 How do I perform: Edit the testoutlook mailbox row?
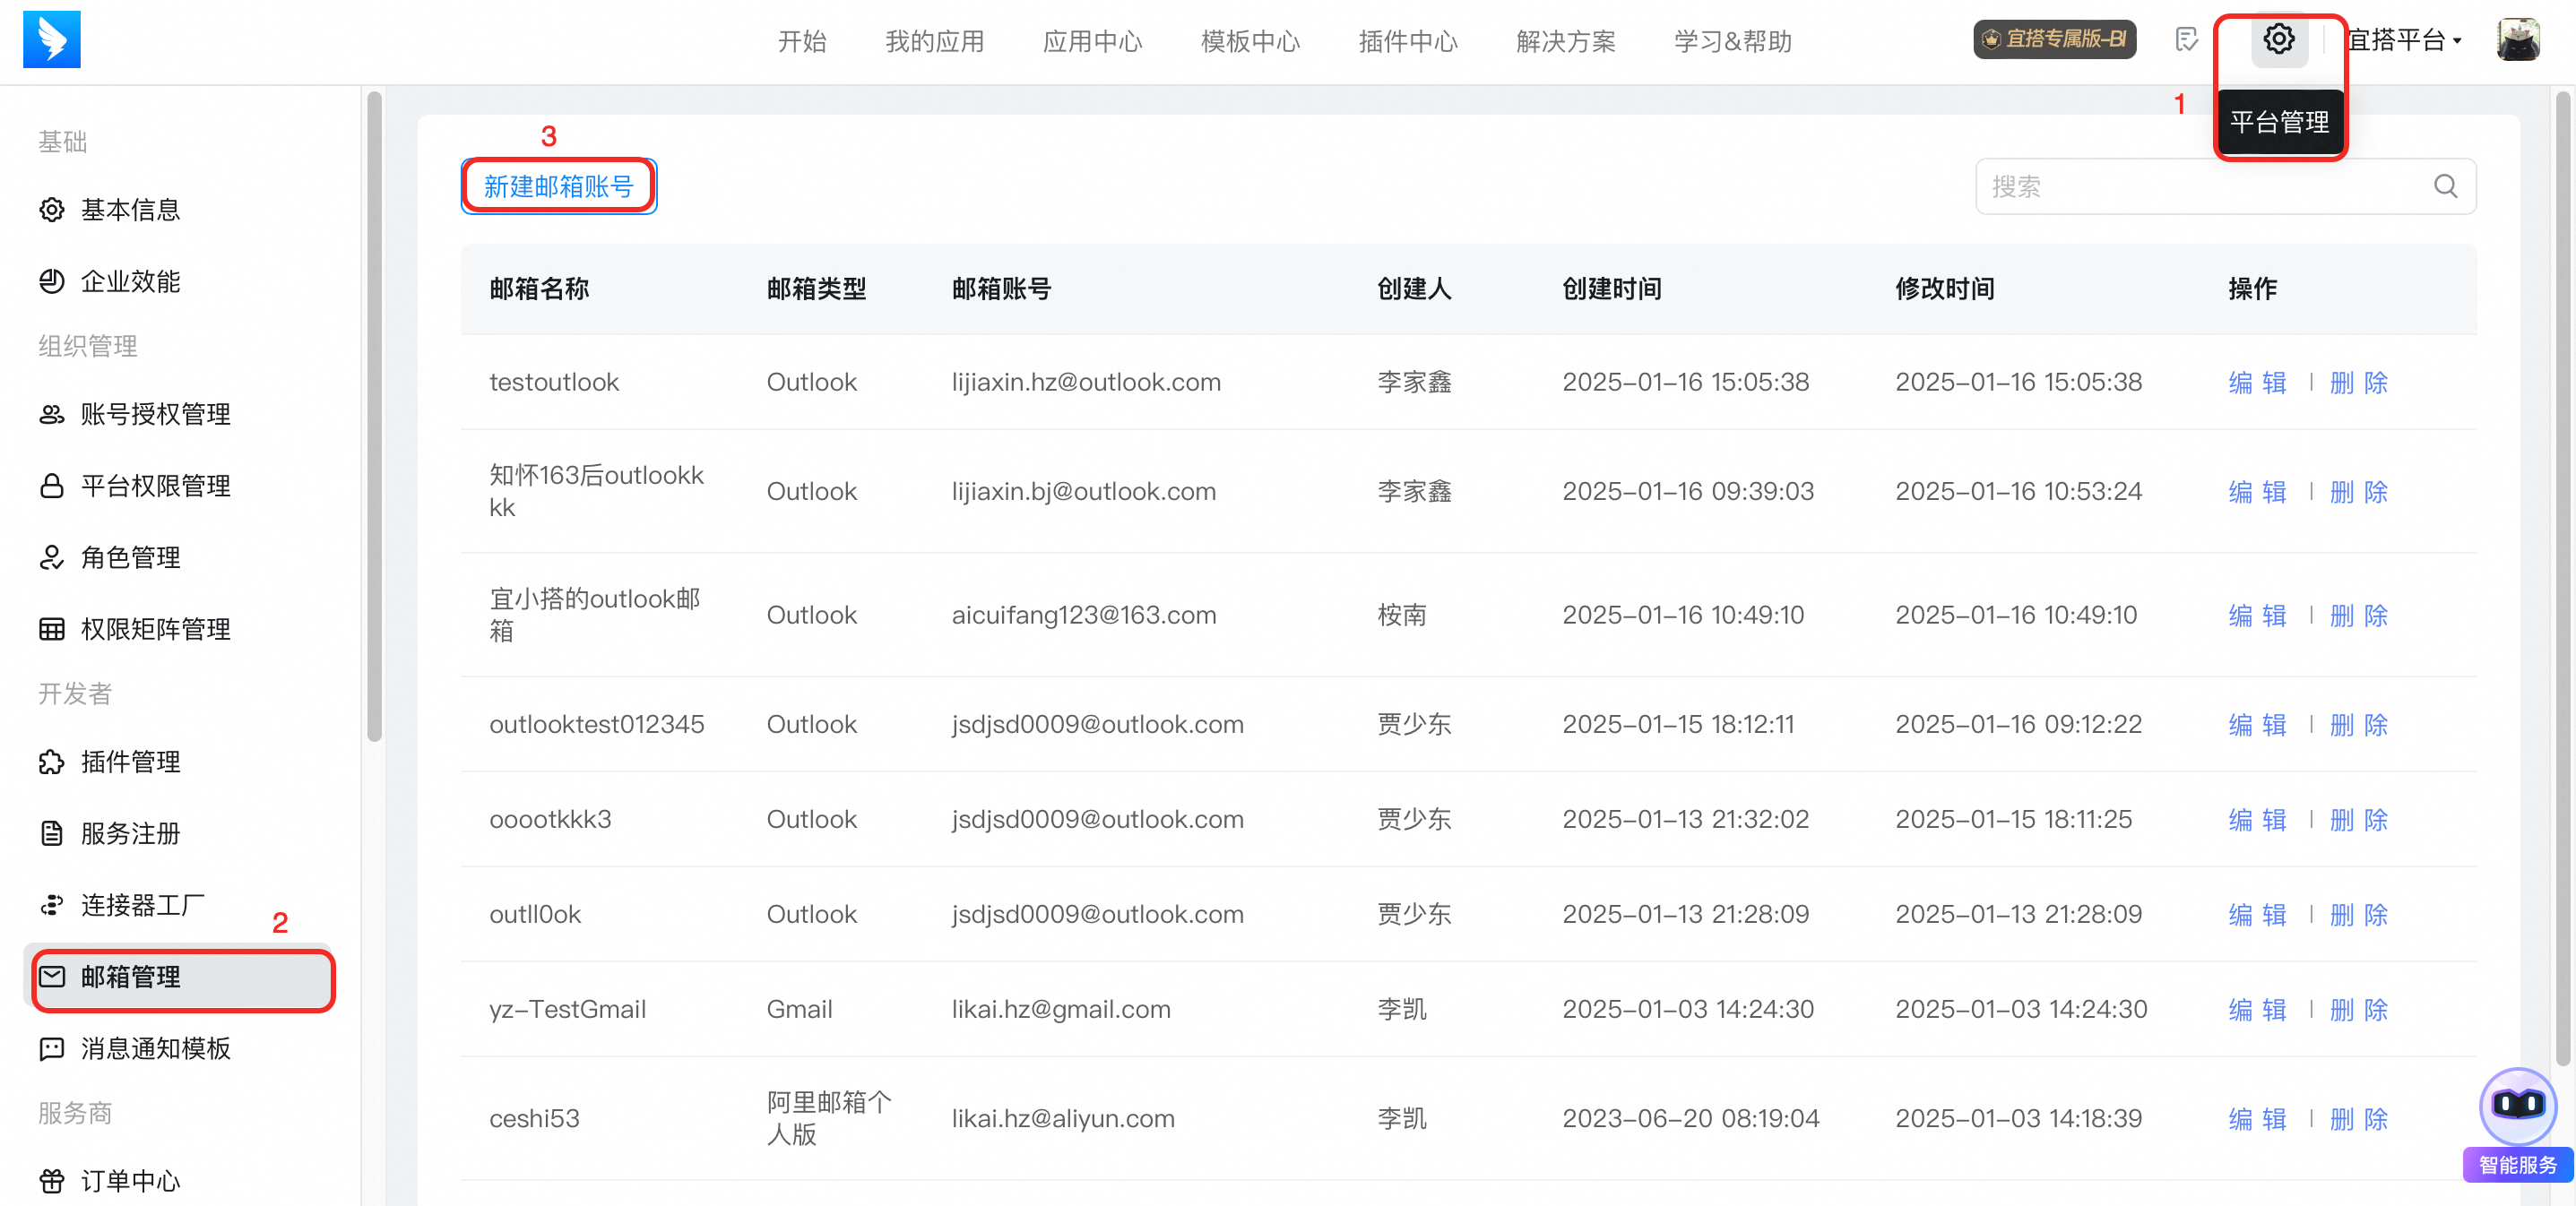pyautogui.click(x=2257, y=383)
